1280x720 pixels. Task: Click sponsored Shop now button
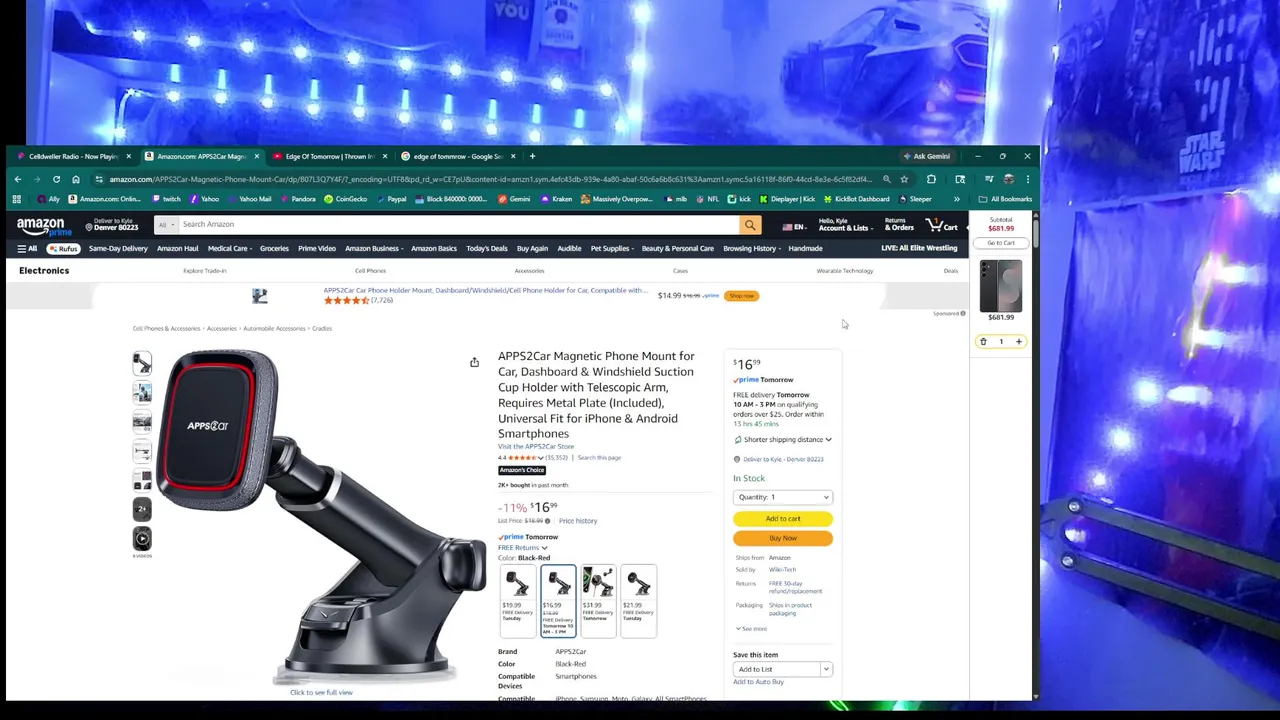tap(742, 296)
